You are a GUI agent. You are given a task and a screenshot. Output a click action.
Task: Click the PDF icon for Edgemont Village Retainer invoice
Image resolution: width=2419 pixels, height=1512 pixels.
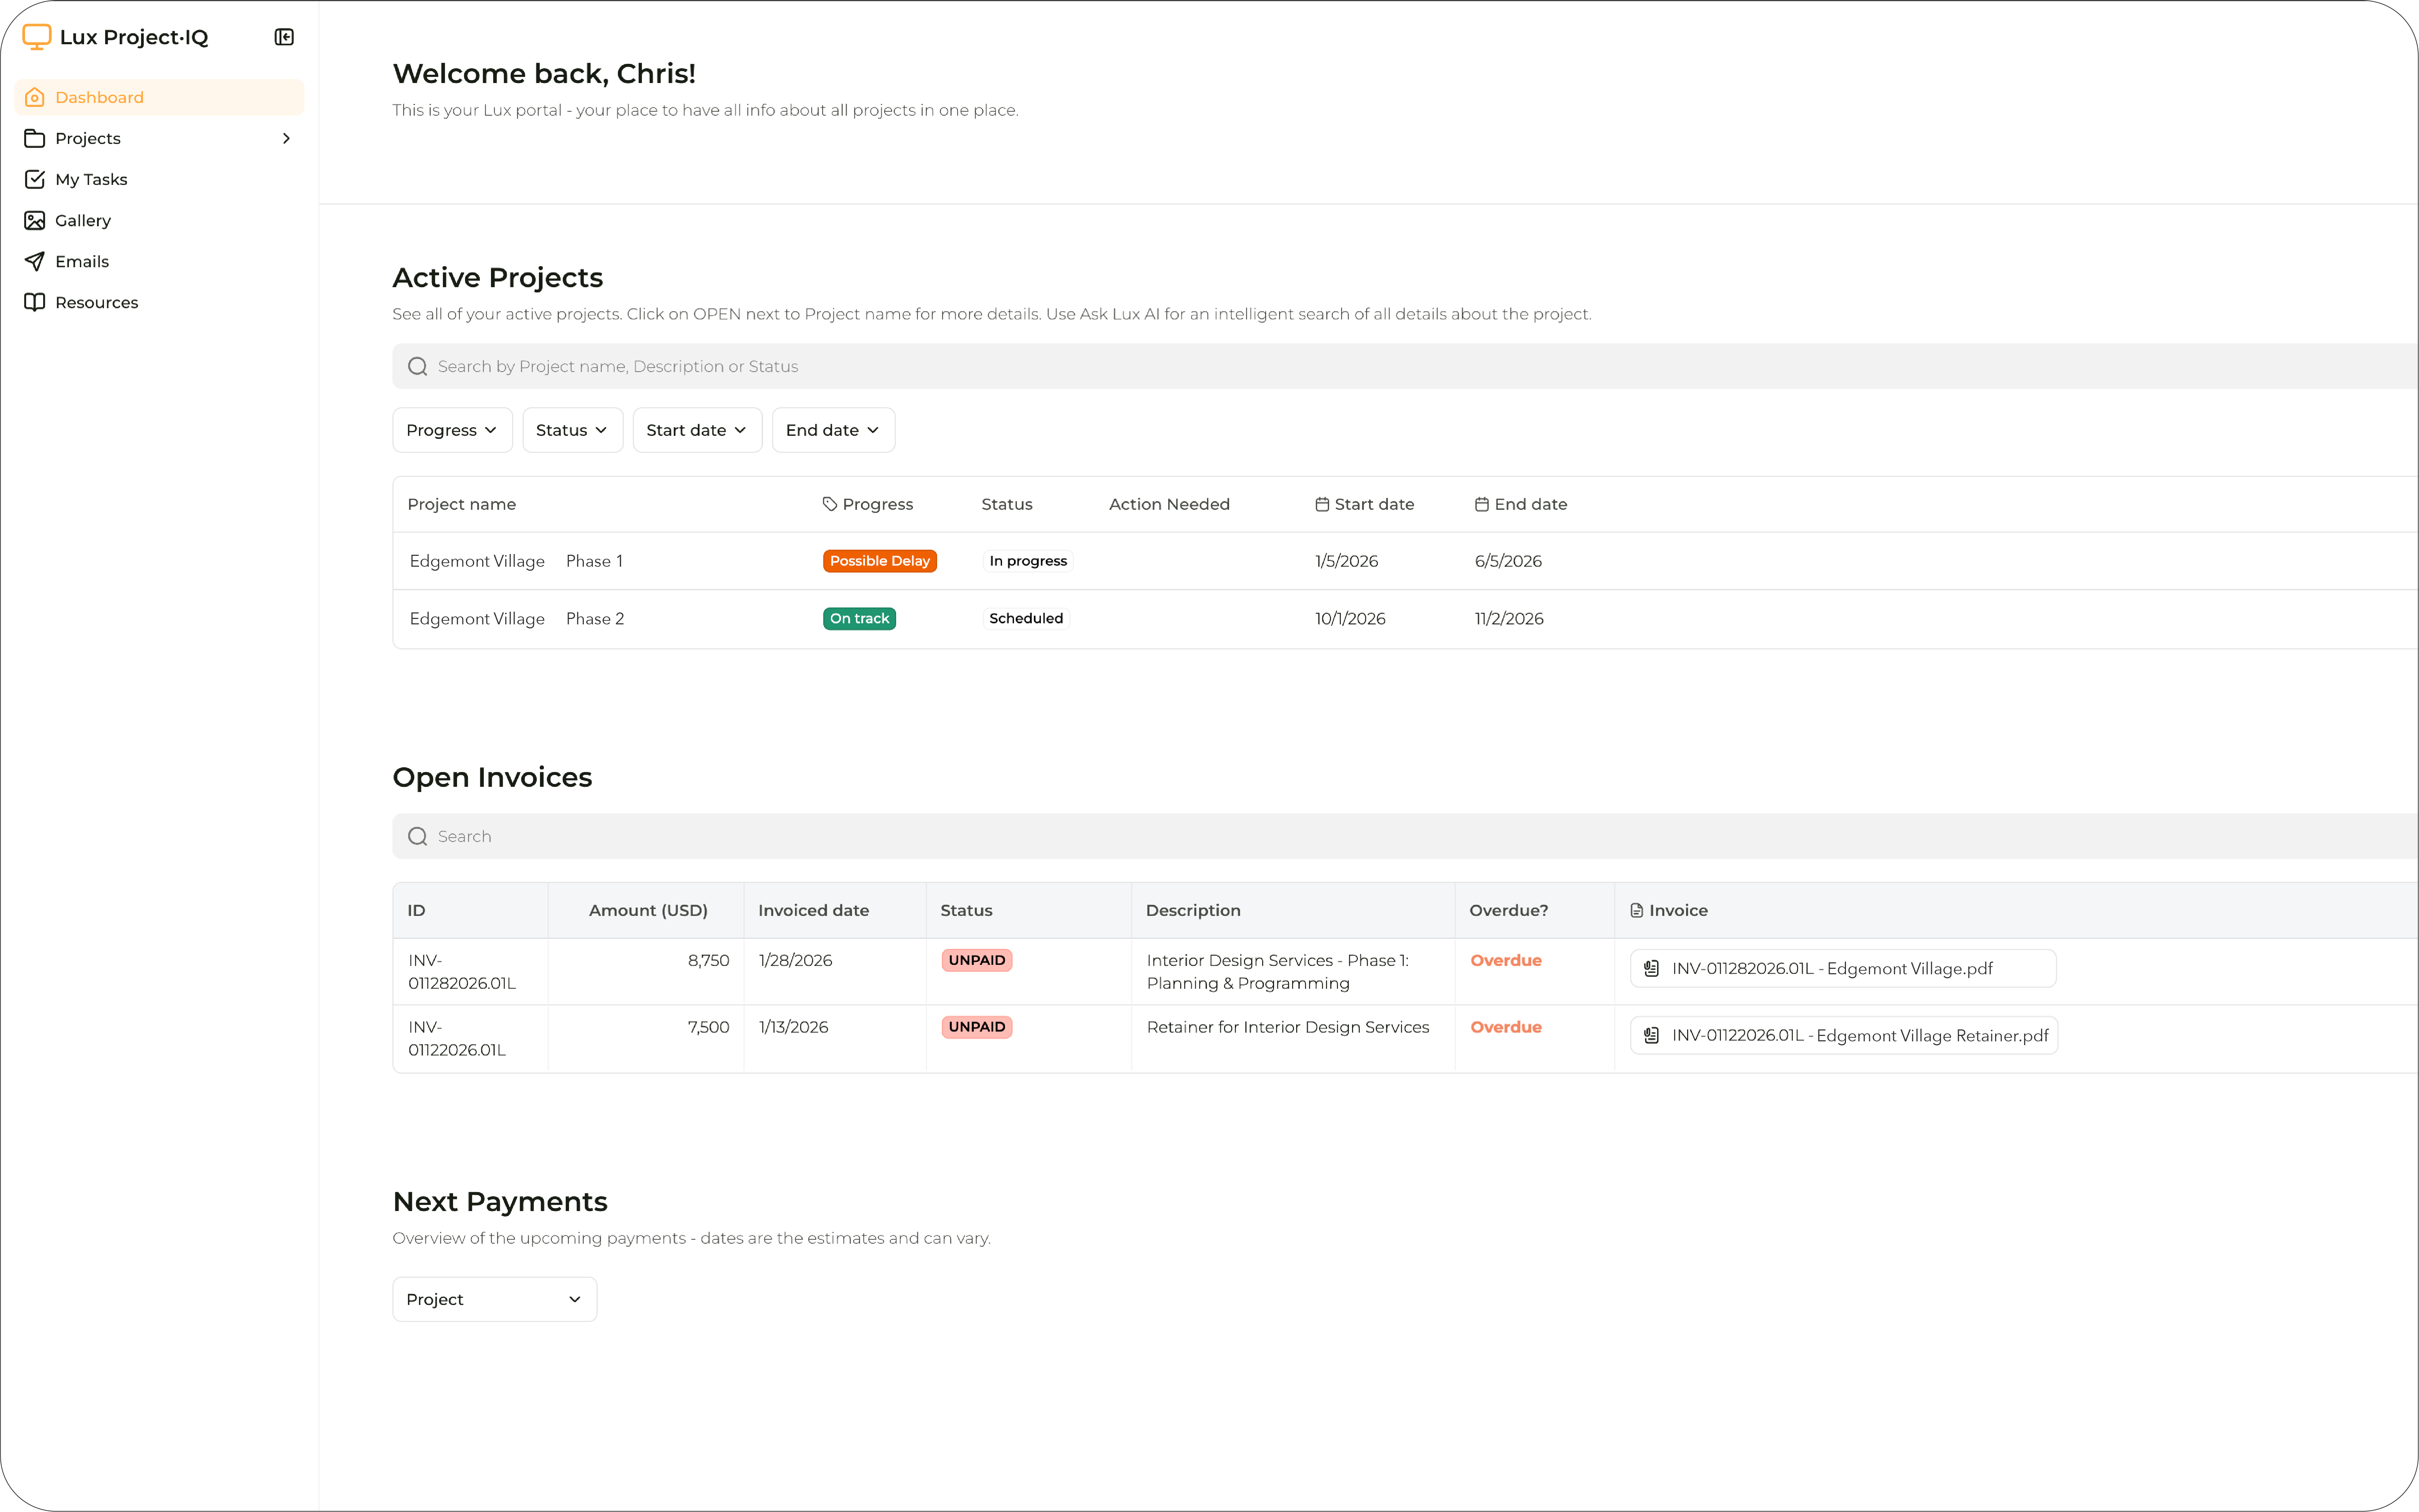1651,1035
